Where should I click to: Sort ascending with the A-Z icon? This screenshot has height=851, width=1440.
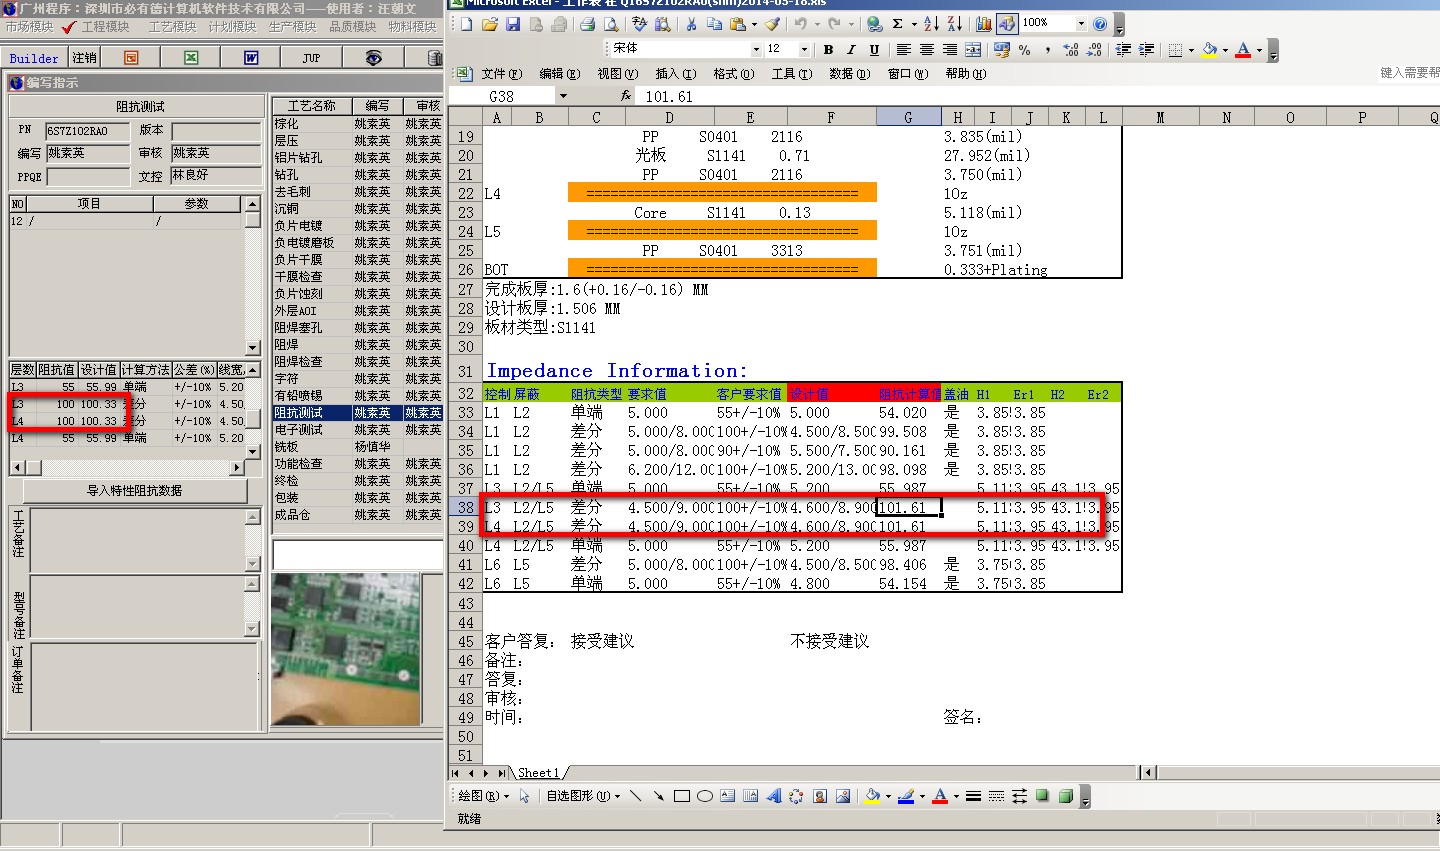tap(932, 24)
